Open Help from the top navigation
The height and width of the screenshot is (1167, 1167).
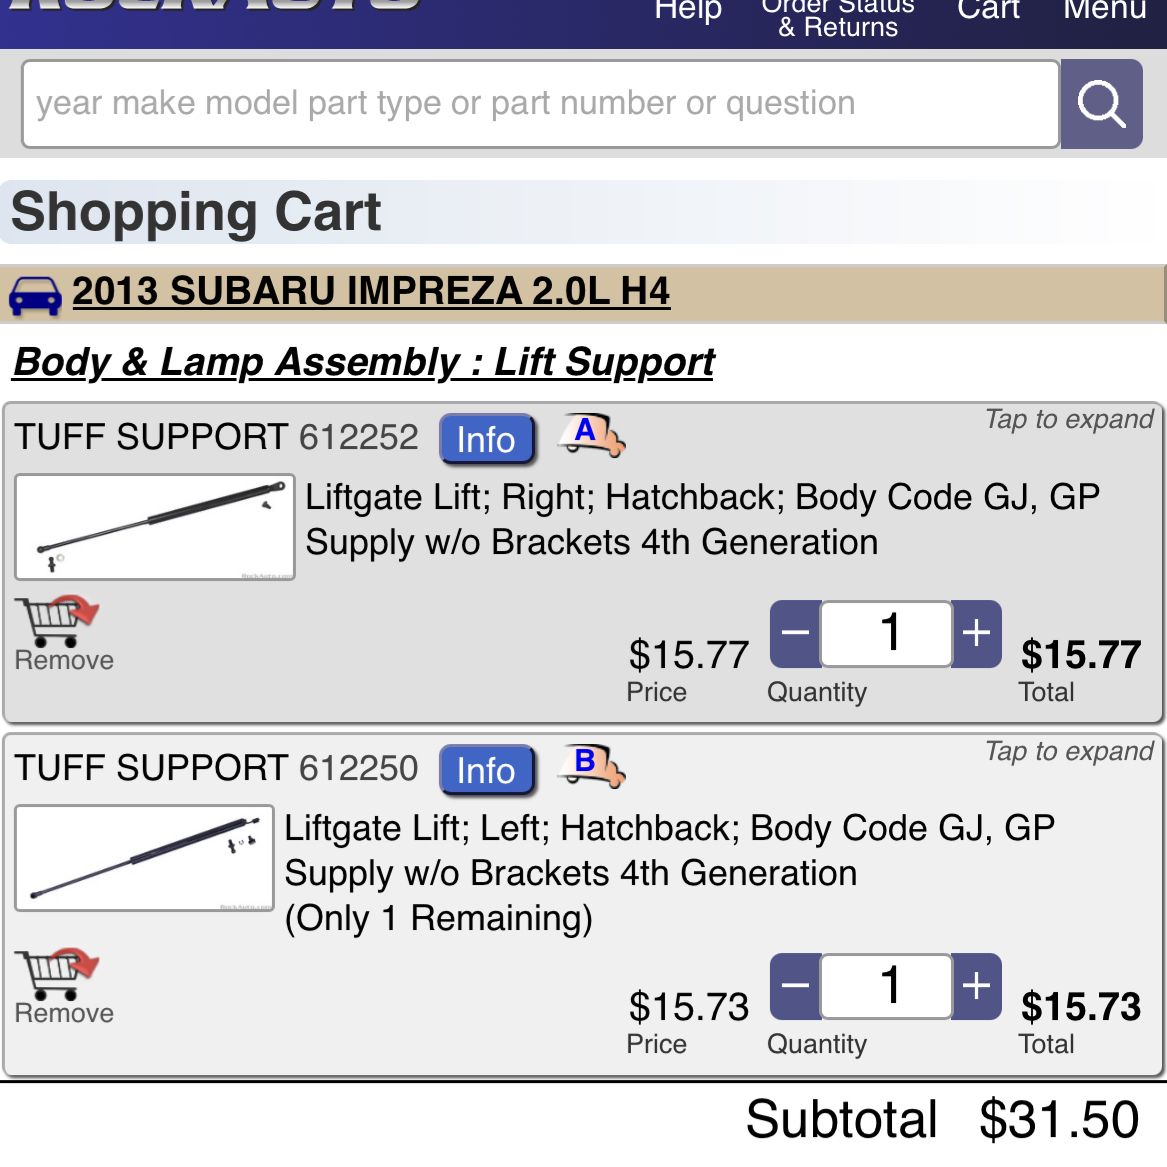point(688,12)
